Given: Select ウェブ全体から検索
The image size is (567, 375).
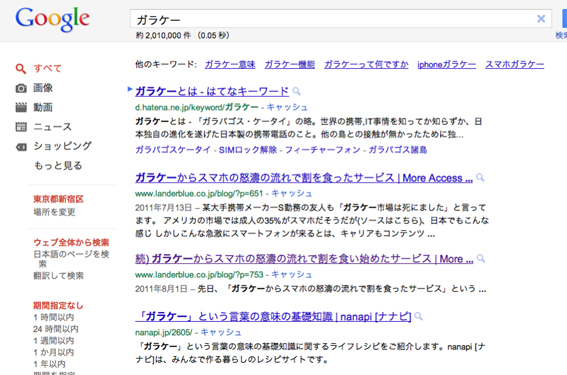Looking at the screenshot, I should pyautogui.click(x=71, y=242).
